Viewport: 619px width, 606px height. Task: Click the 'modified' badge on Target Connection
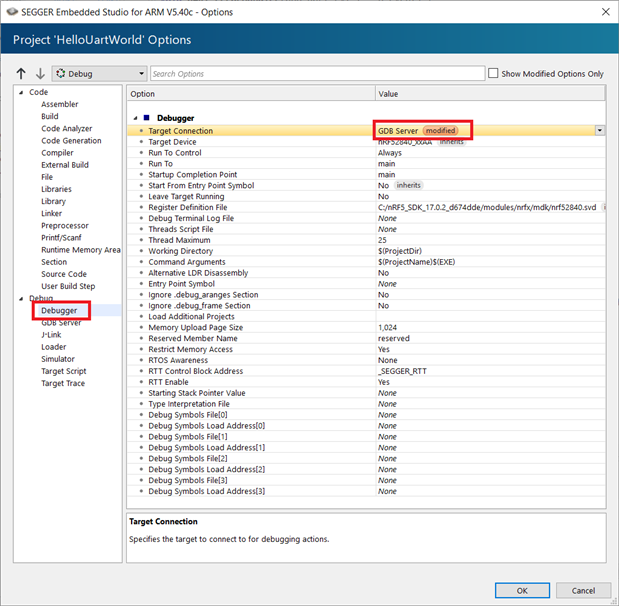[440, 131]
